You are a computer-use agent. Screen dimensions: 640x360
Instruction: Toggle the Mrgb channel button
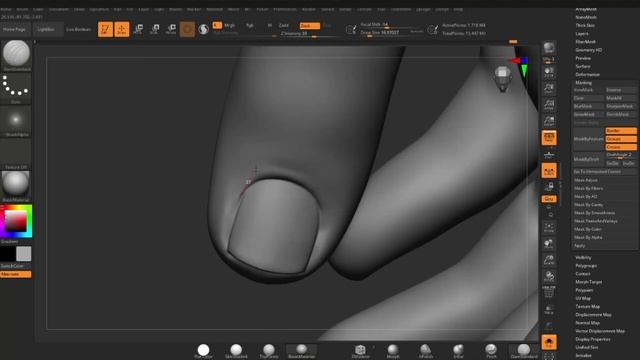229,25
